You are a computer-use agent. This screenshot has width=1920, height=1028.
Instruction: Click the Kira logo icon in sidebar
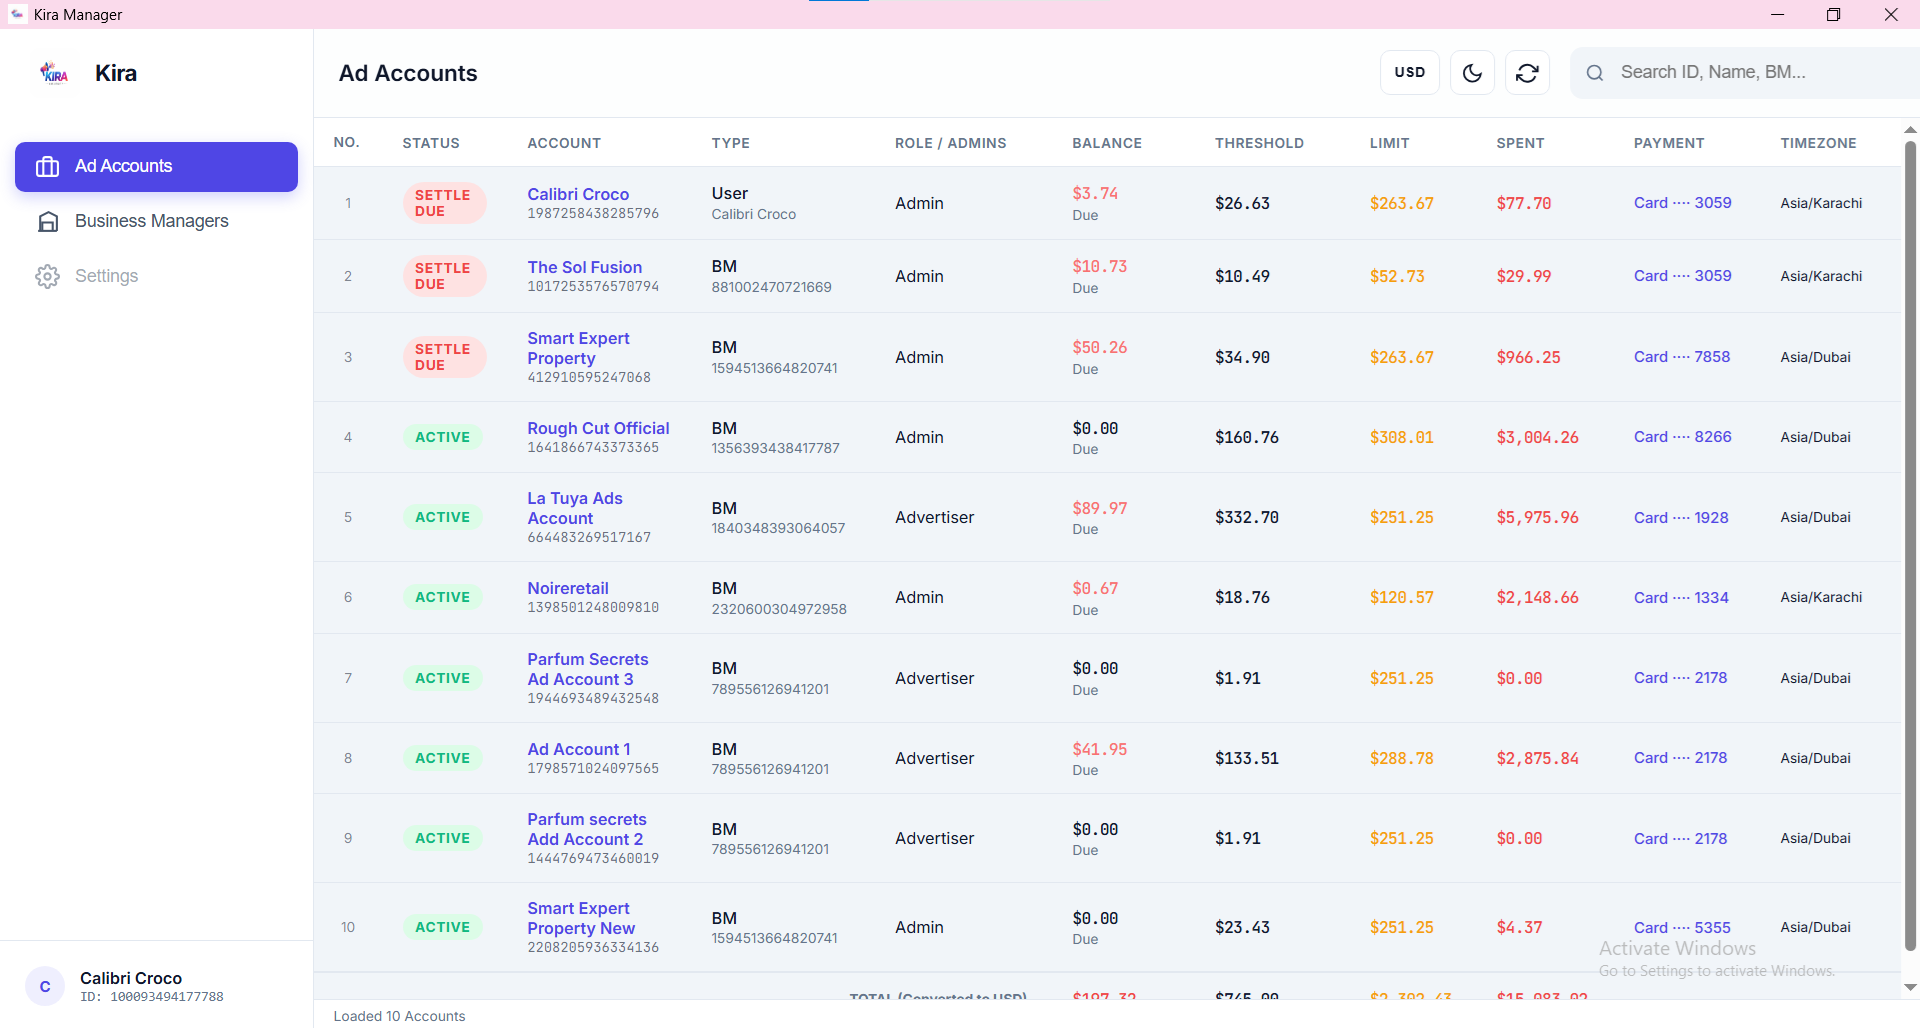(54, 73)
